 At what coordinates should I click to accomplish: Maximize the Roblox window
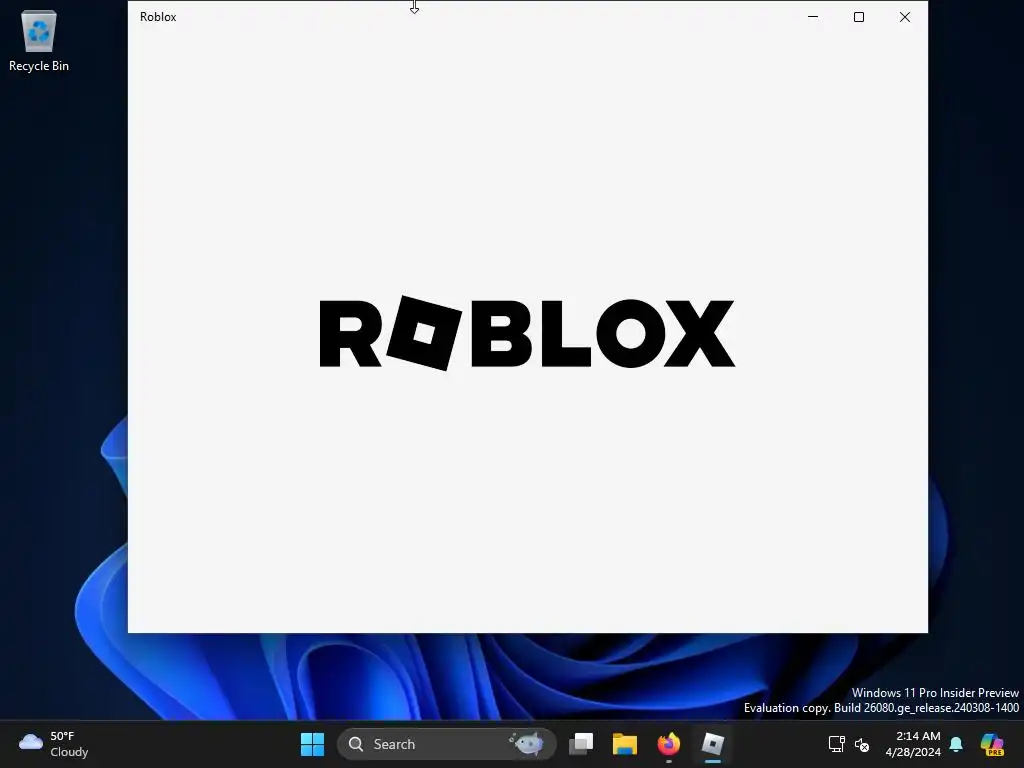[x=859, y=17]
